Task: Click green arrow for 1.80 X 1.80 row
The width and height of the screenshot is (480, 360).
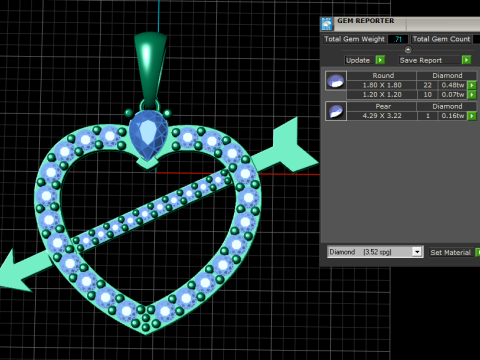Action: pyautogui.click(x=472, y=85)
